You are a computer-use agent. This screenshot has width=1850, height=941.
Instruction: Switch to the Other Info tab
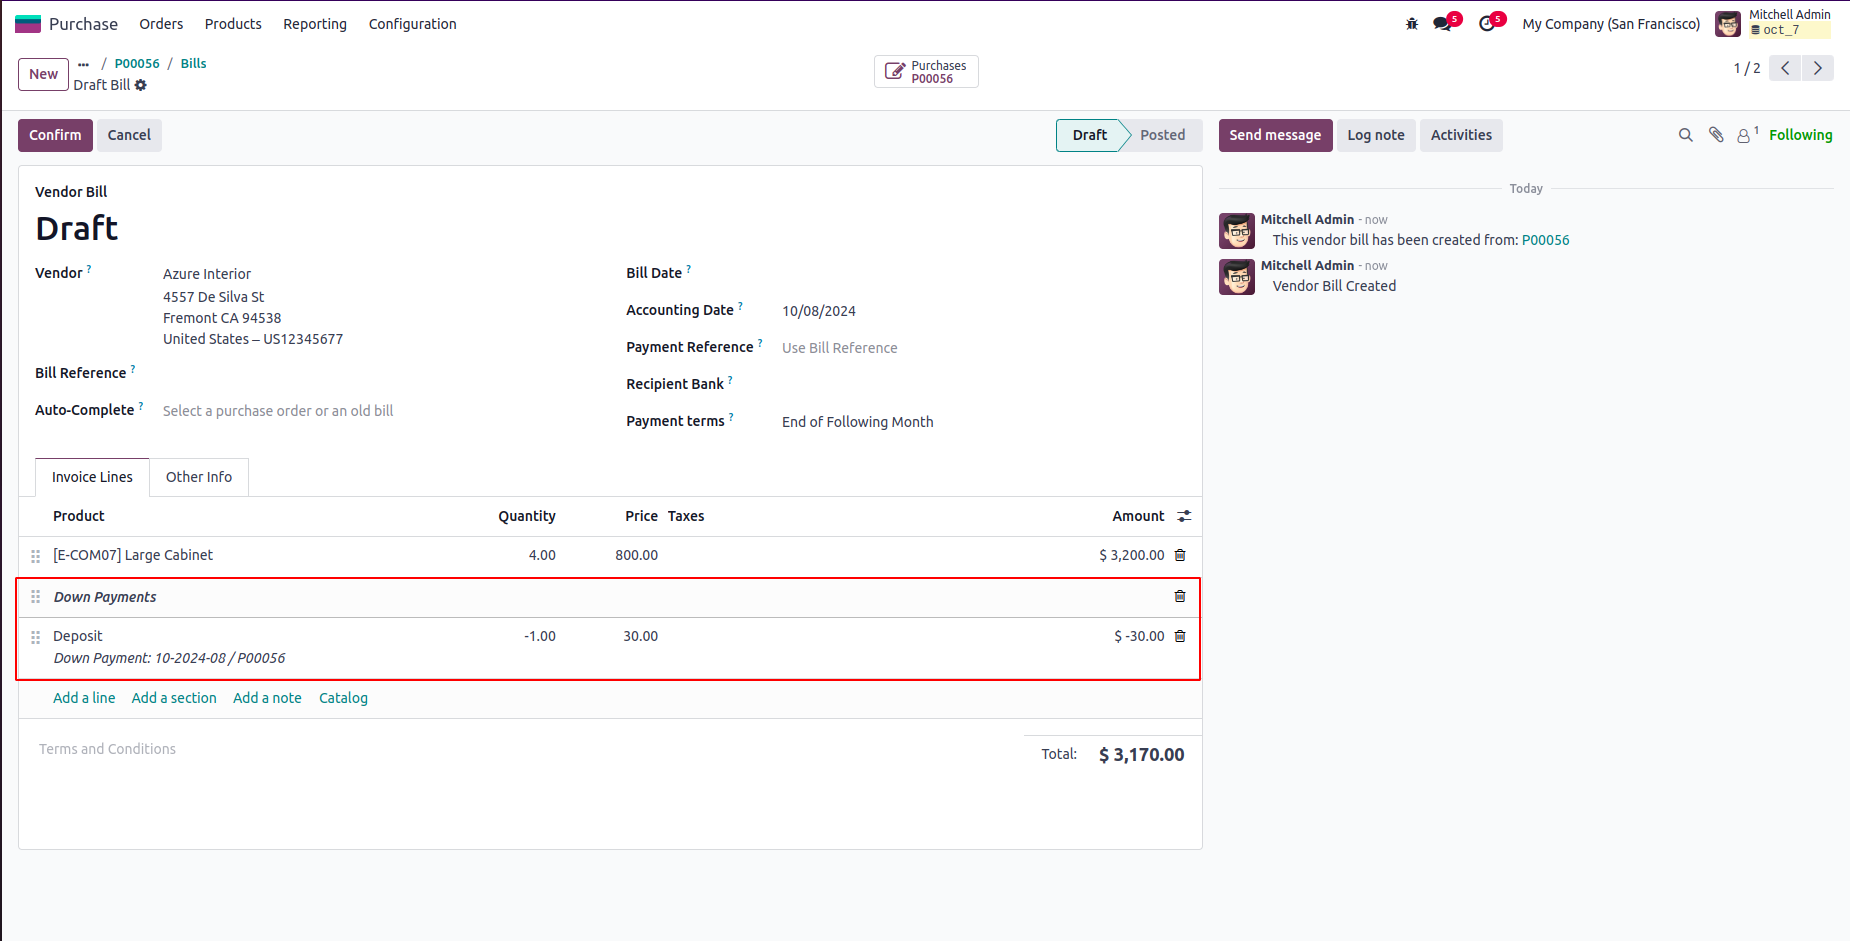[x=199, y=477]
